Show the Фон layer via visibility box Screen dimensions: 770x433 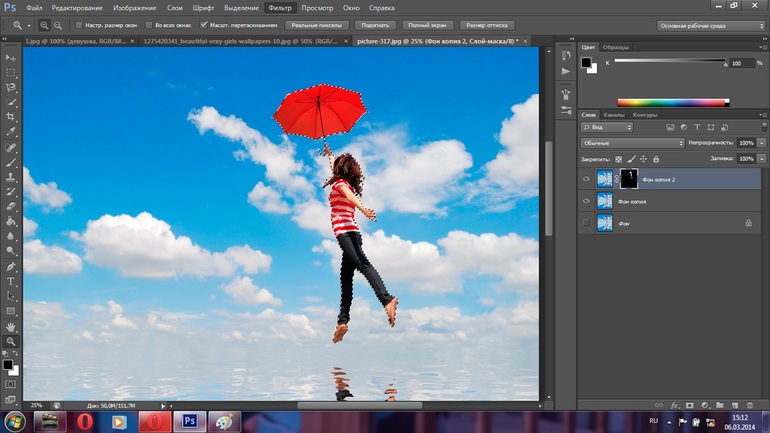coord(586,223)
